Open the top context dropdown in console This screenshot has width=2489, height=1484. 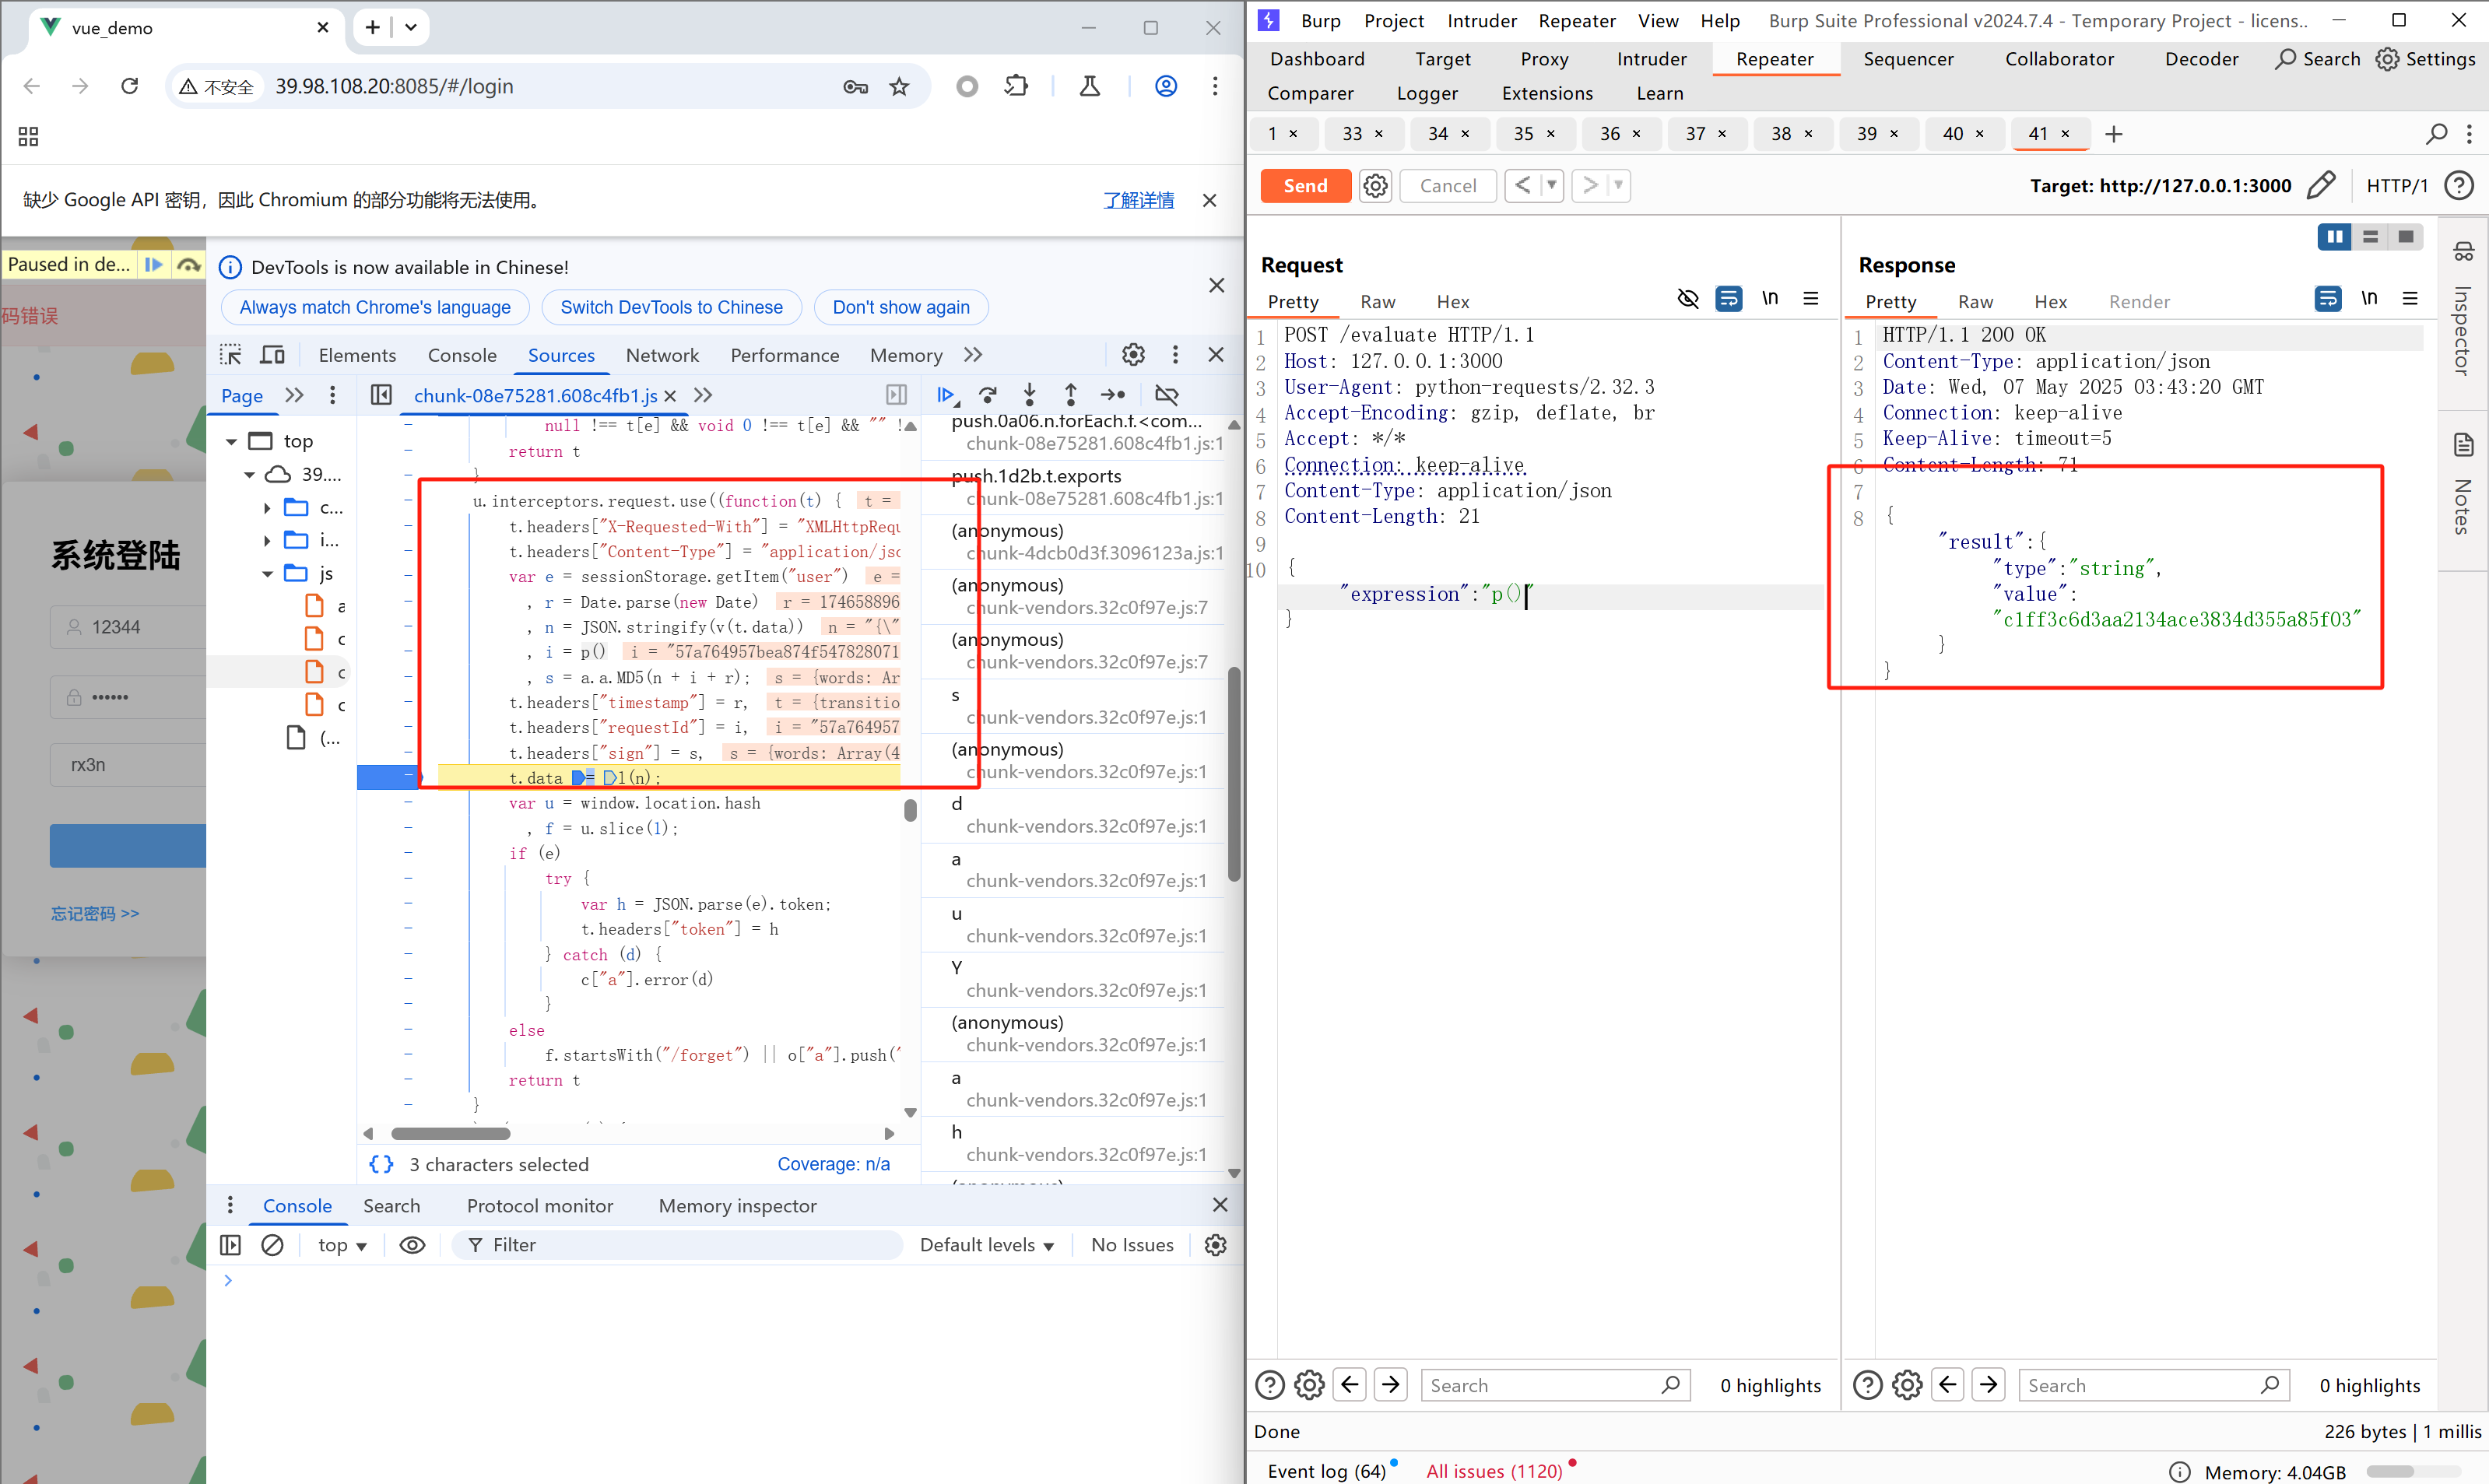[x=342, y=1245]
